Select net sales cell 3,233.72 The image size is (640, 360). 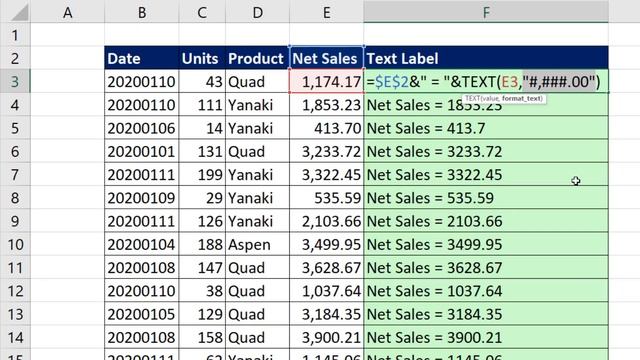pos(327,151)
